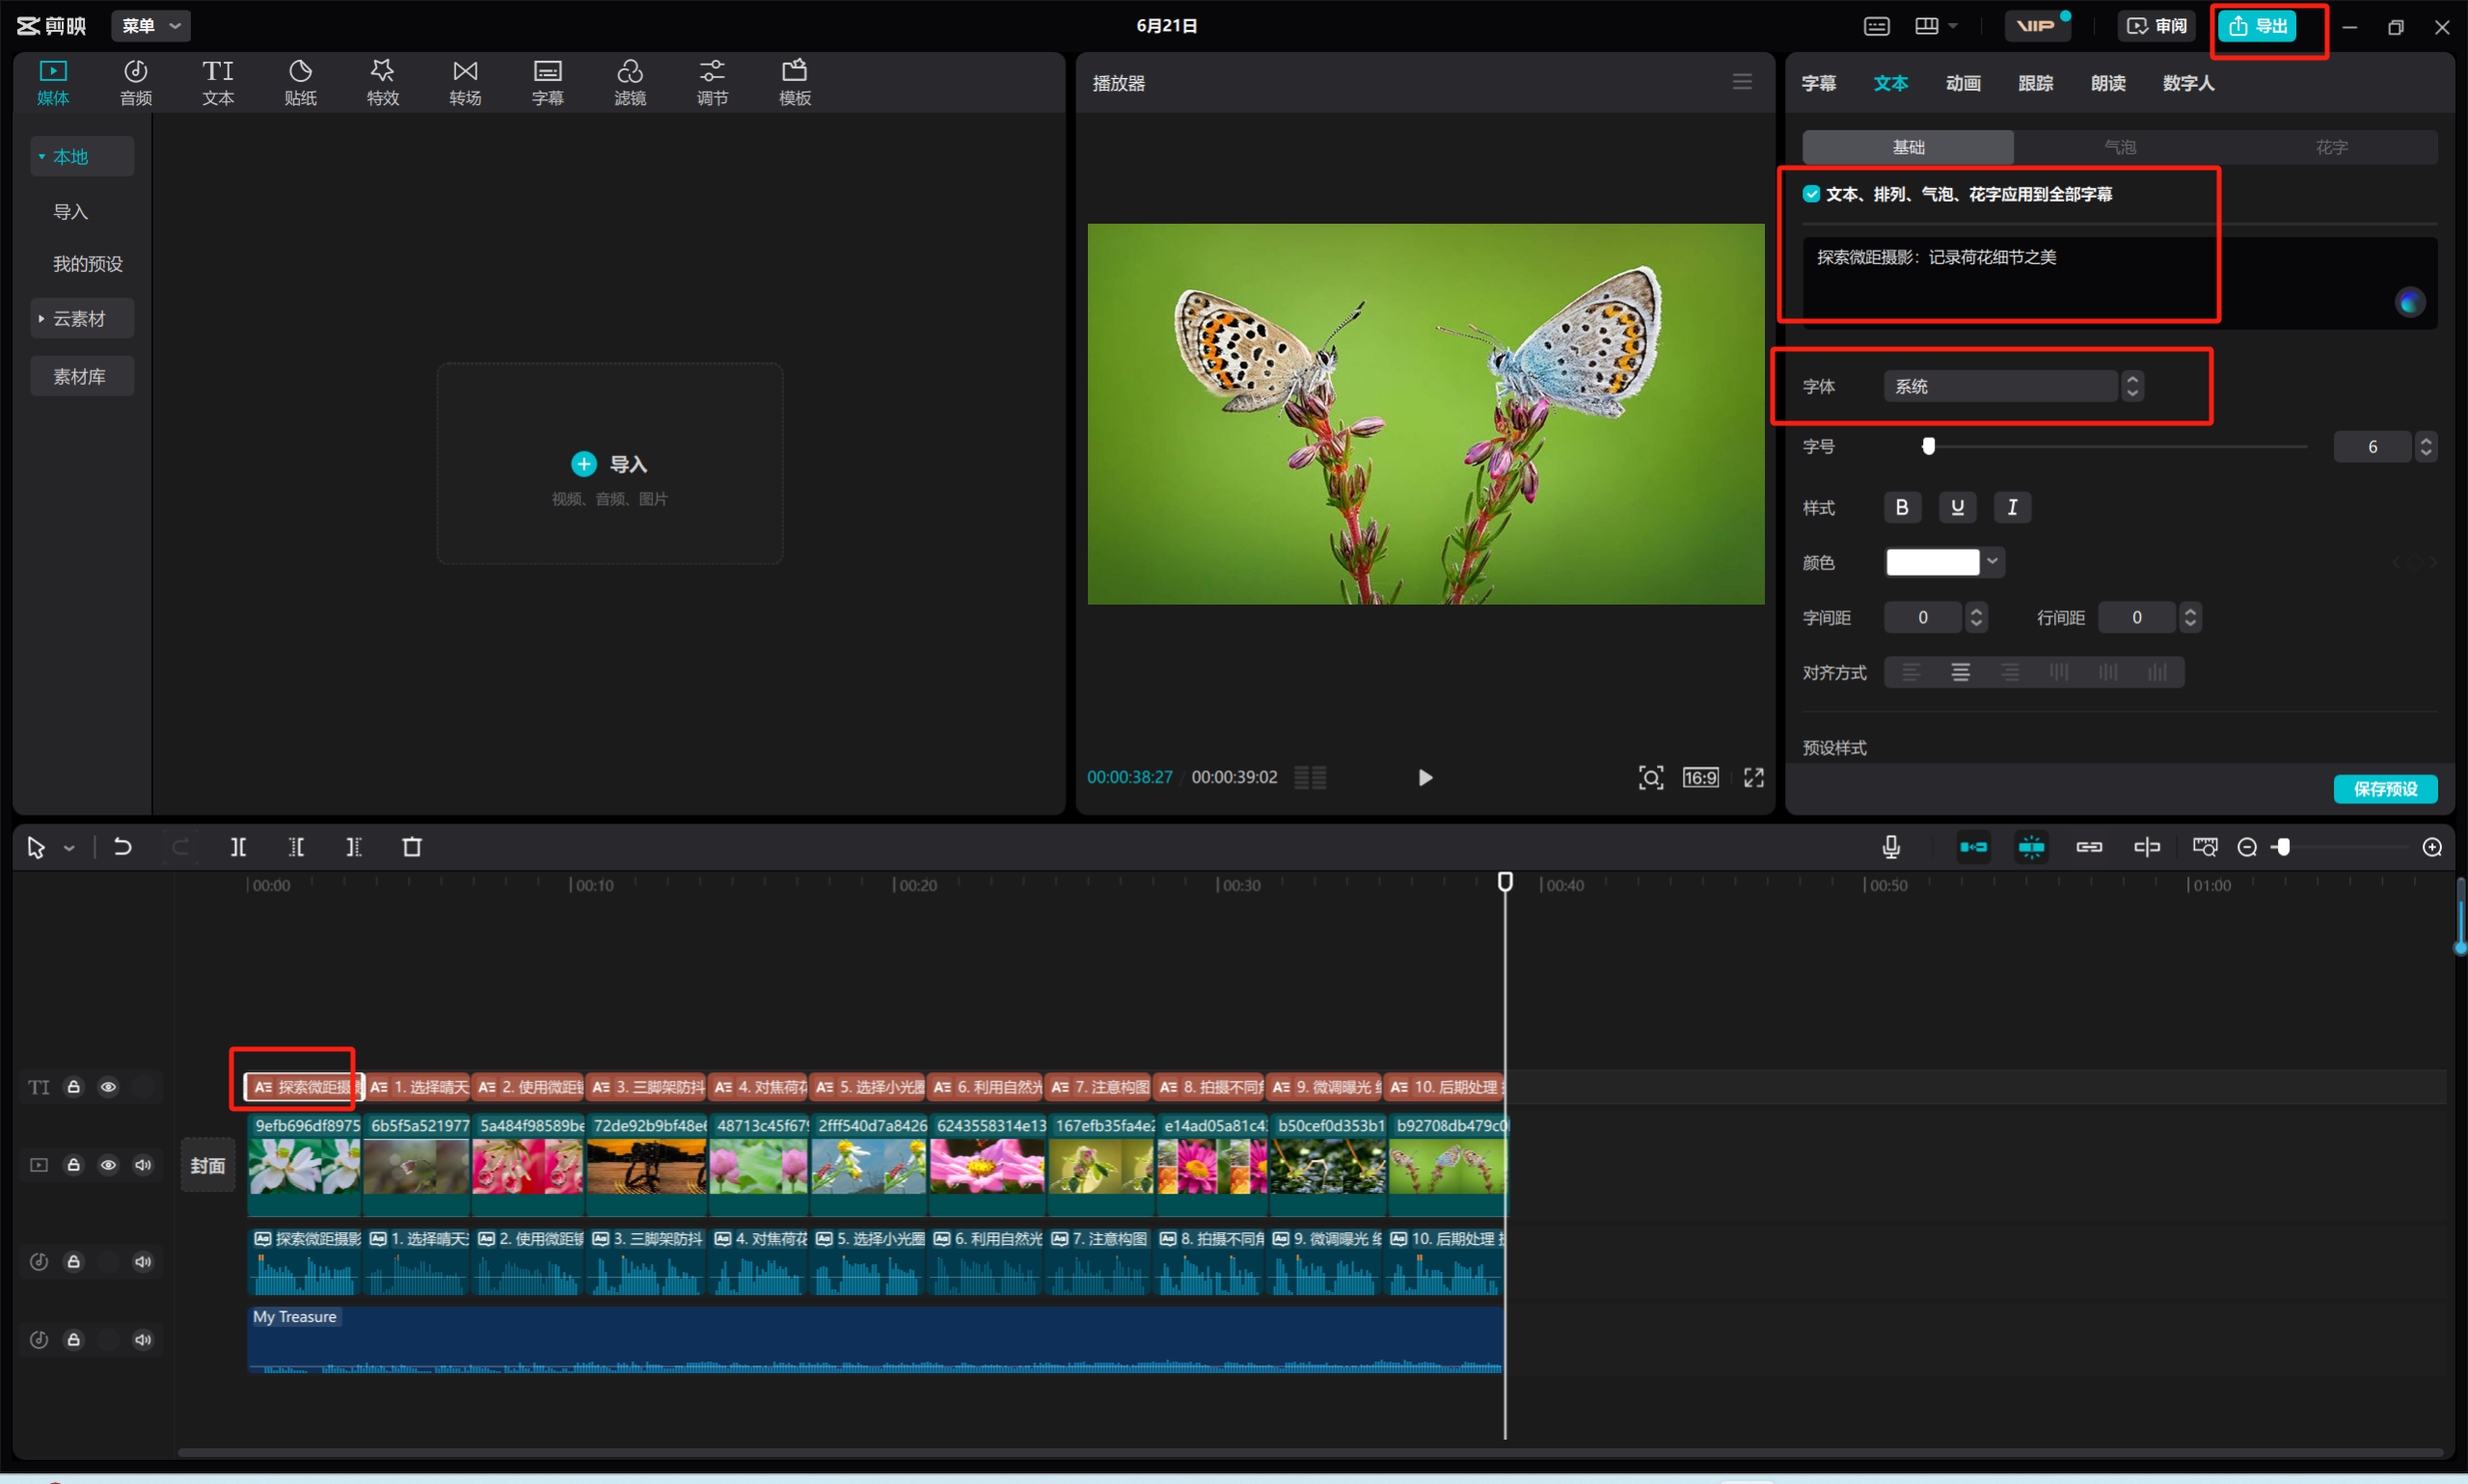Play the video in the player
Image resolution: width=2468 pixels, height=1484 pixels.
[x=1425, y=777]
